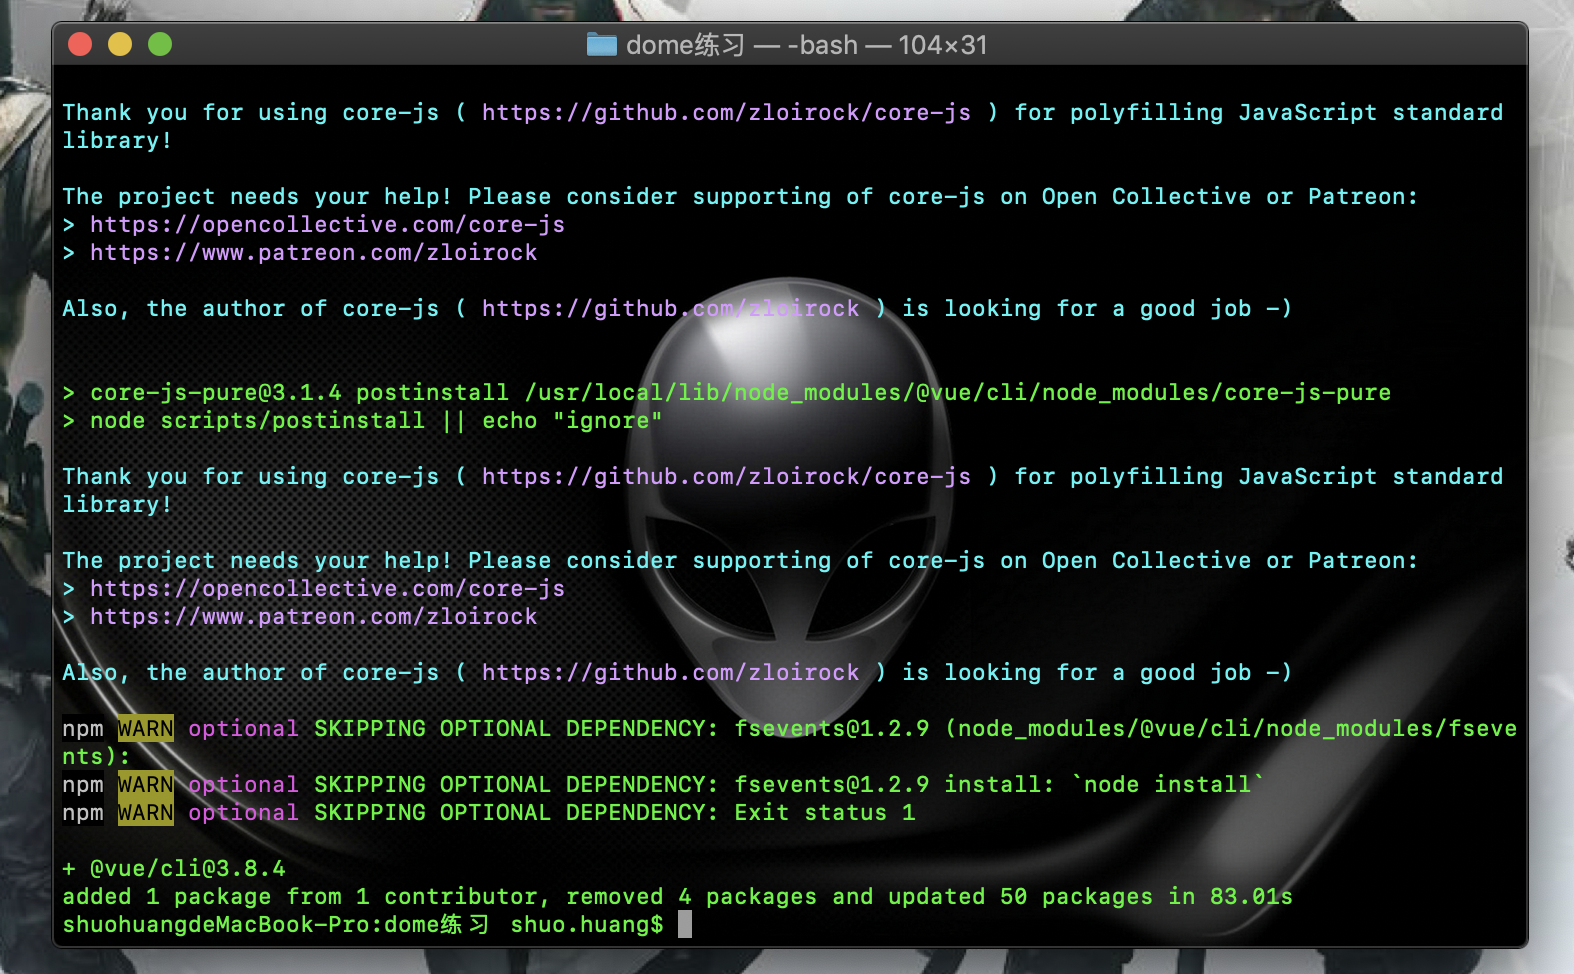Click the core-js-pure@3.1.4 postinstall line

pos(726,392)
